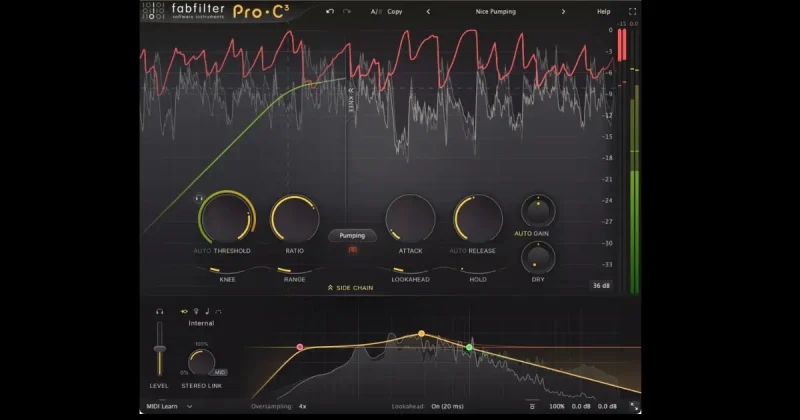Viewport: 800px width, 420px height.
Task: Toggle the MID stereo link mode button
Action: [220, 373]
